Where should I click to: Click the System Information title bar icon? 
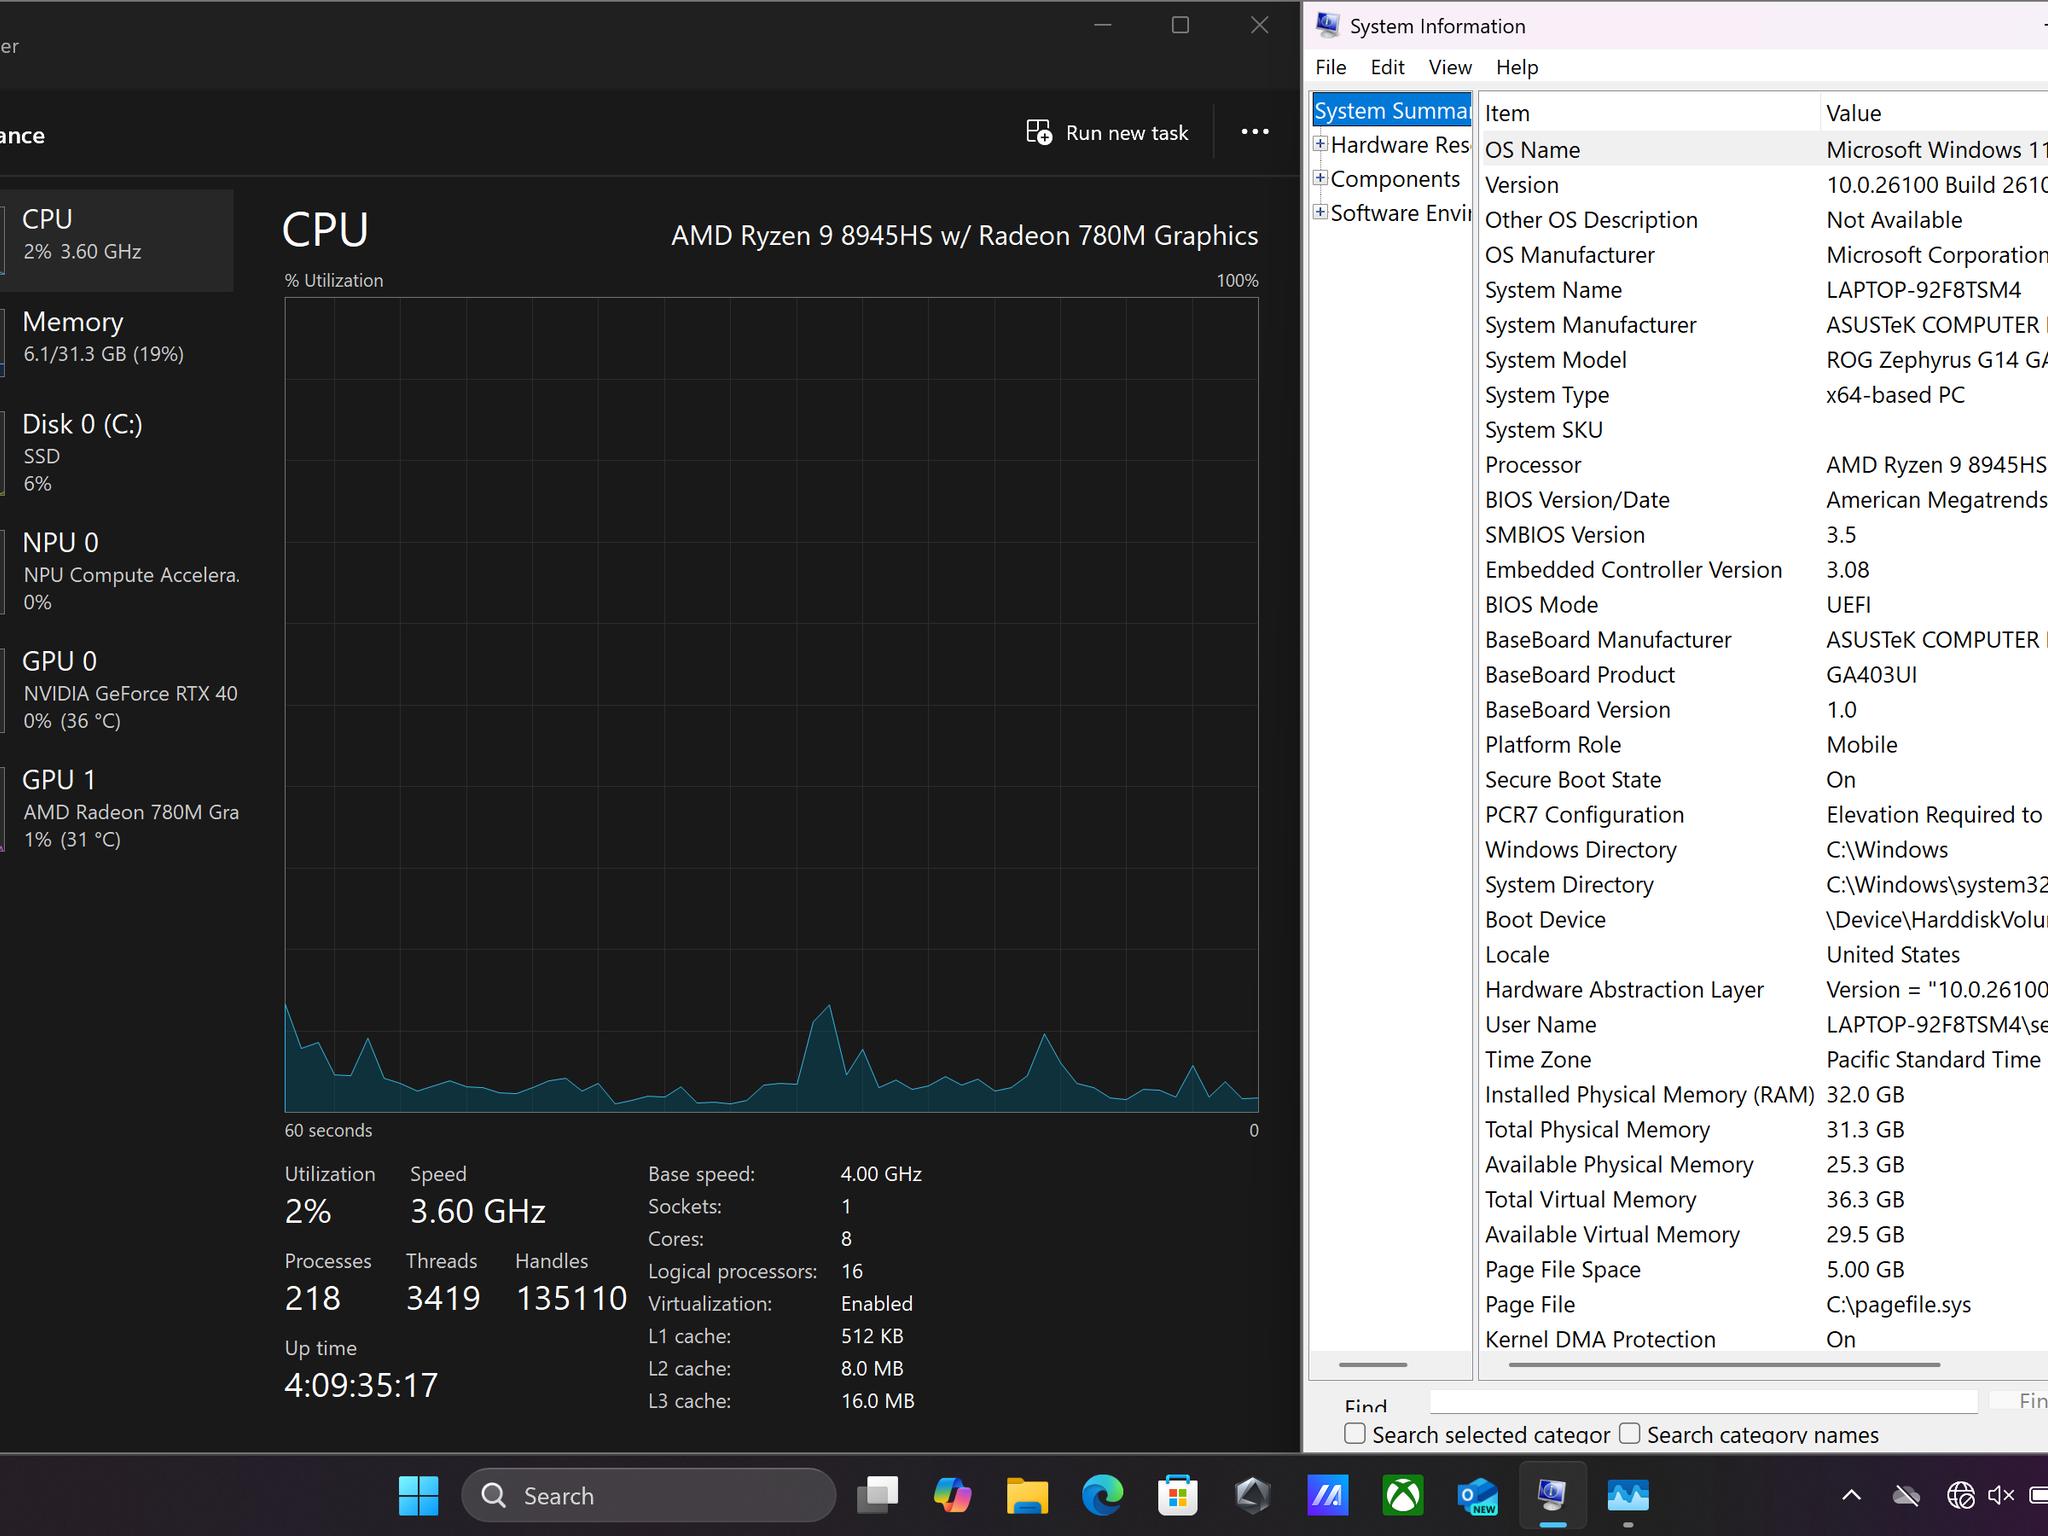[1328, 25]
